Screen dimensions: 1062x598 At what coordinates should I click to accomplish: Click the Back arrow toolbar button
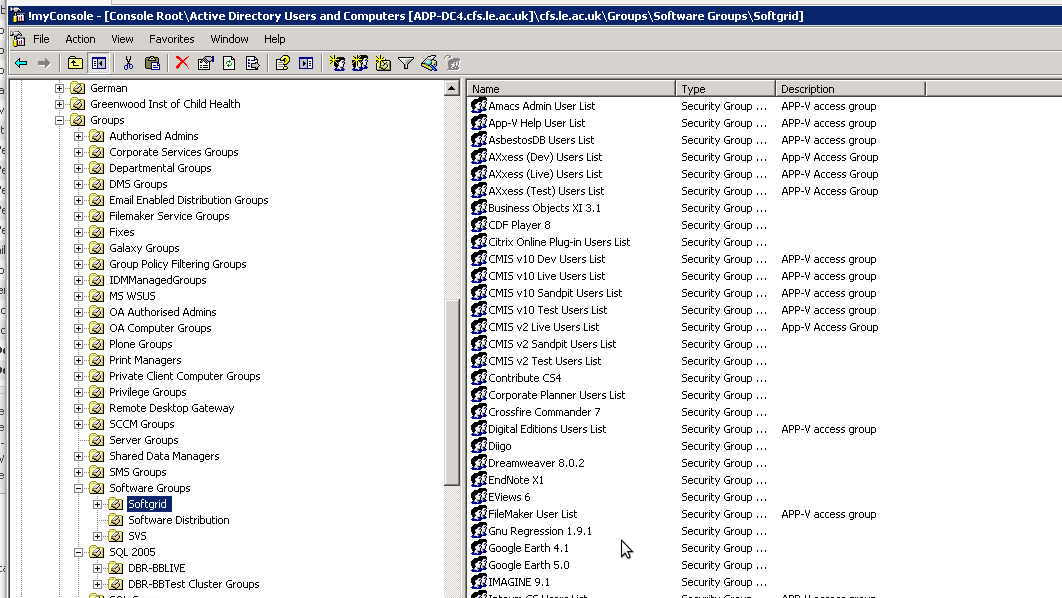click(21, 63)
